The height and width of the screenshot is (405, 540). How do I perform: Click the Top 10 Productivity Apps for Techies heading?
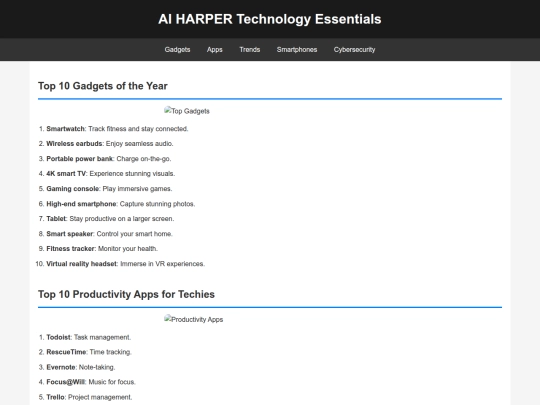pos(126,294)
